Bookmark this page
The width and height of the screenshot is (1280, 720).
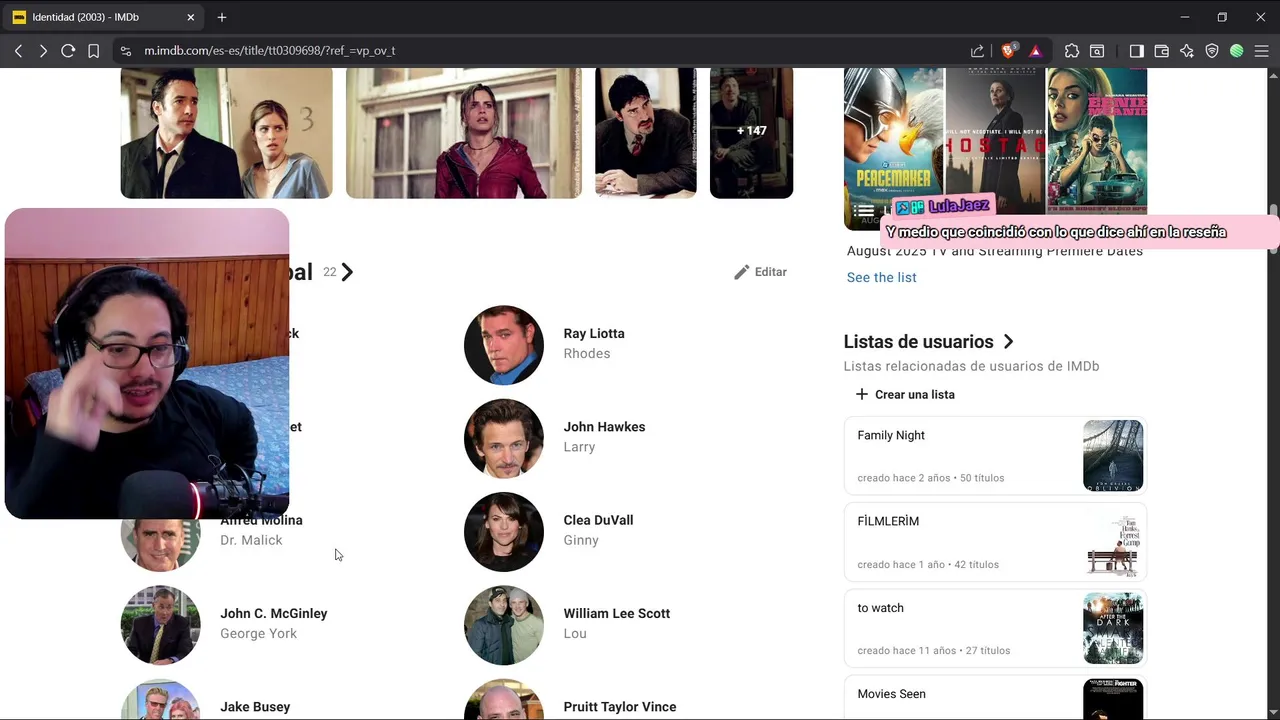coord(93,51)
